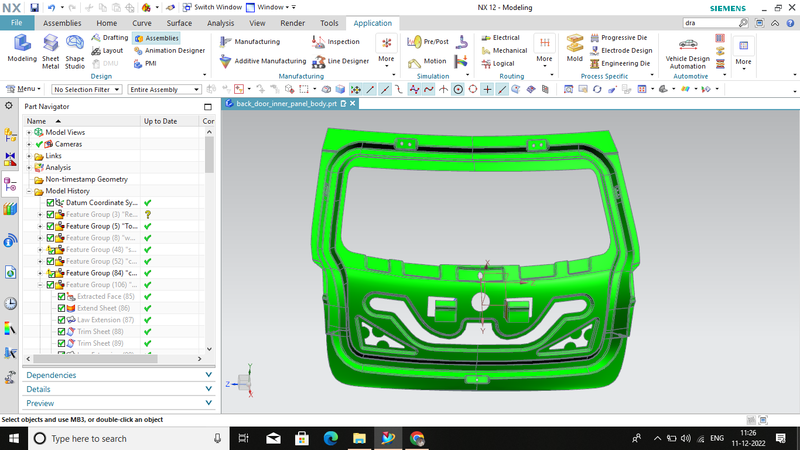Expand the Details panel

point(119,389)
